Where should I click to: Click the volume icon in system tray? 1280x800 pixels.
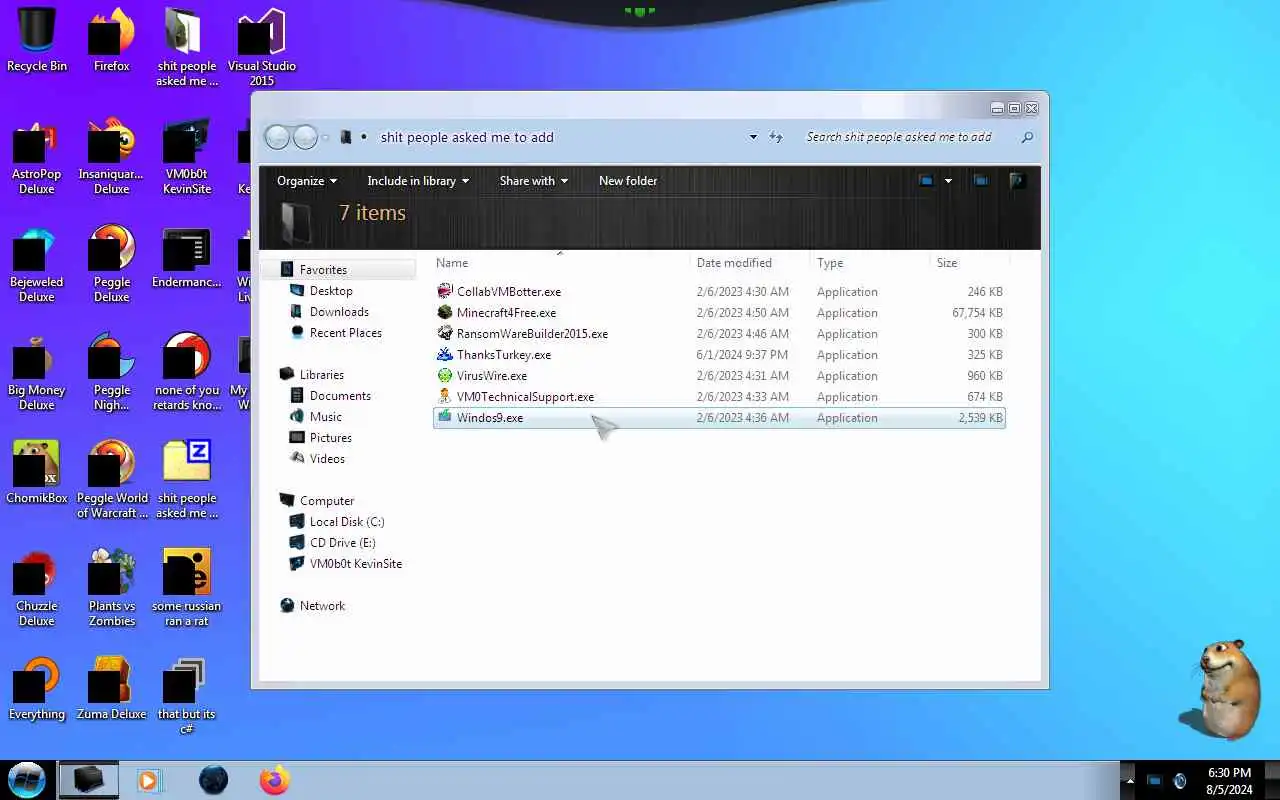click(1180, 780)
